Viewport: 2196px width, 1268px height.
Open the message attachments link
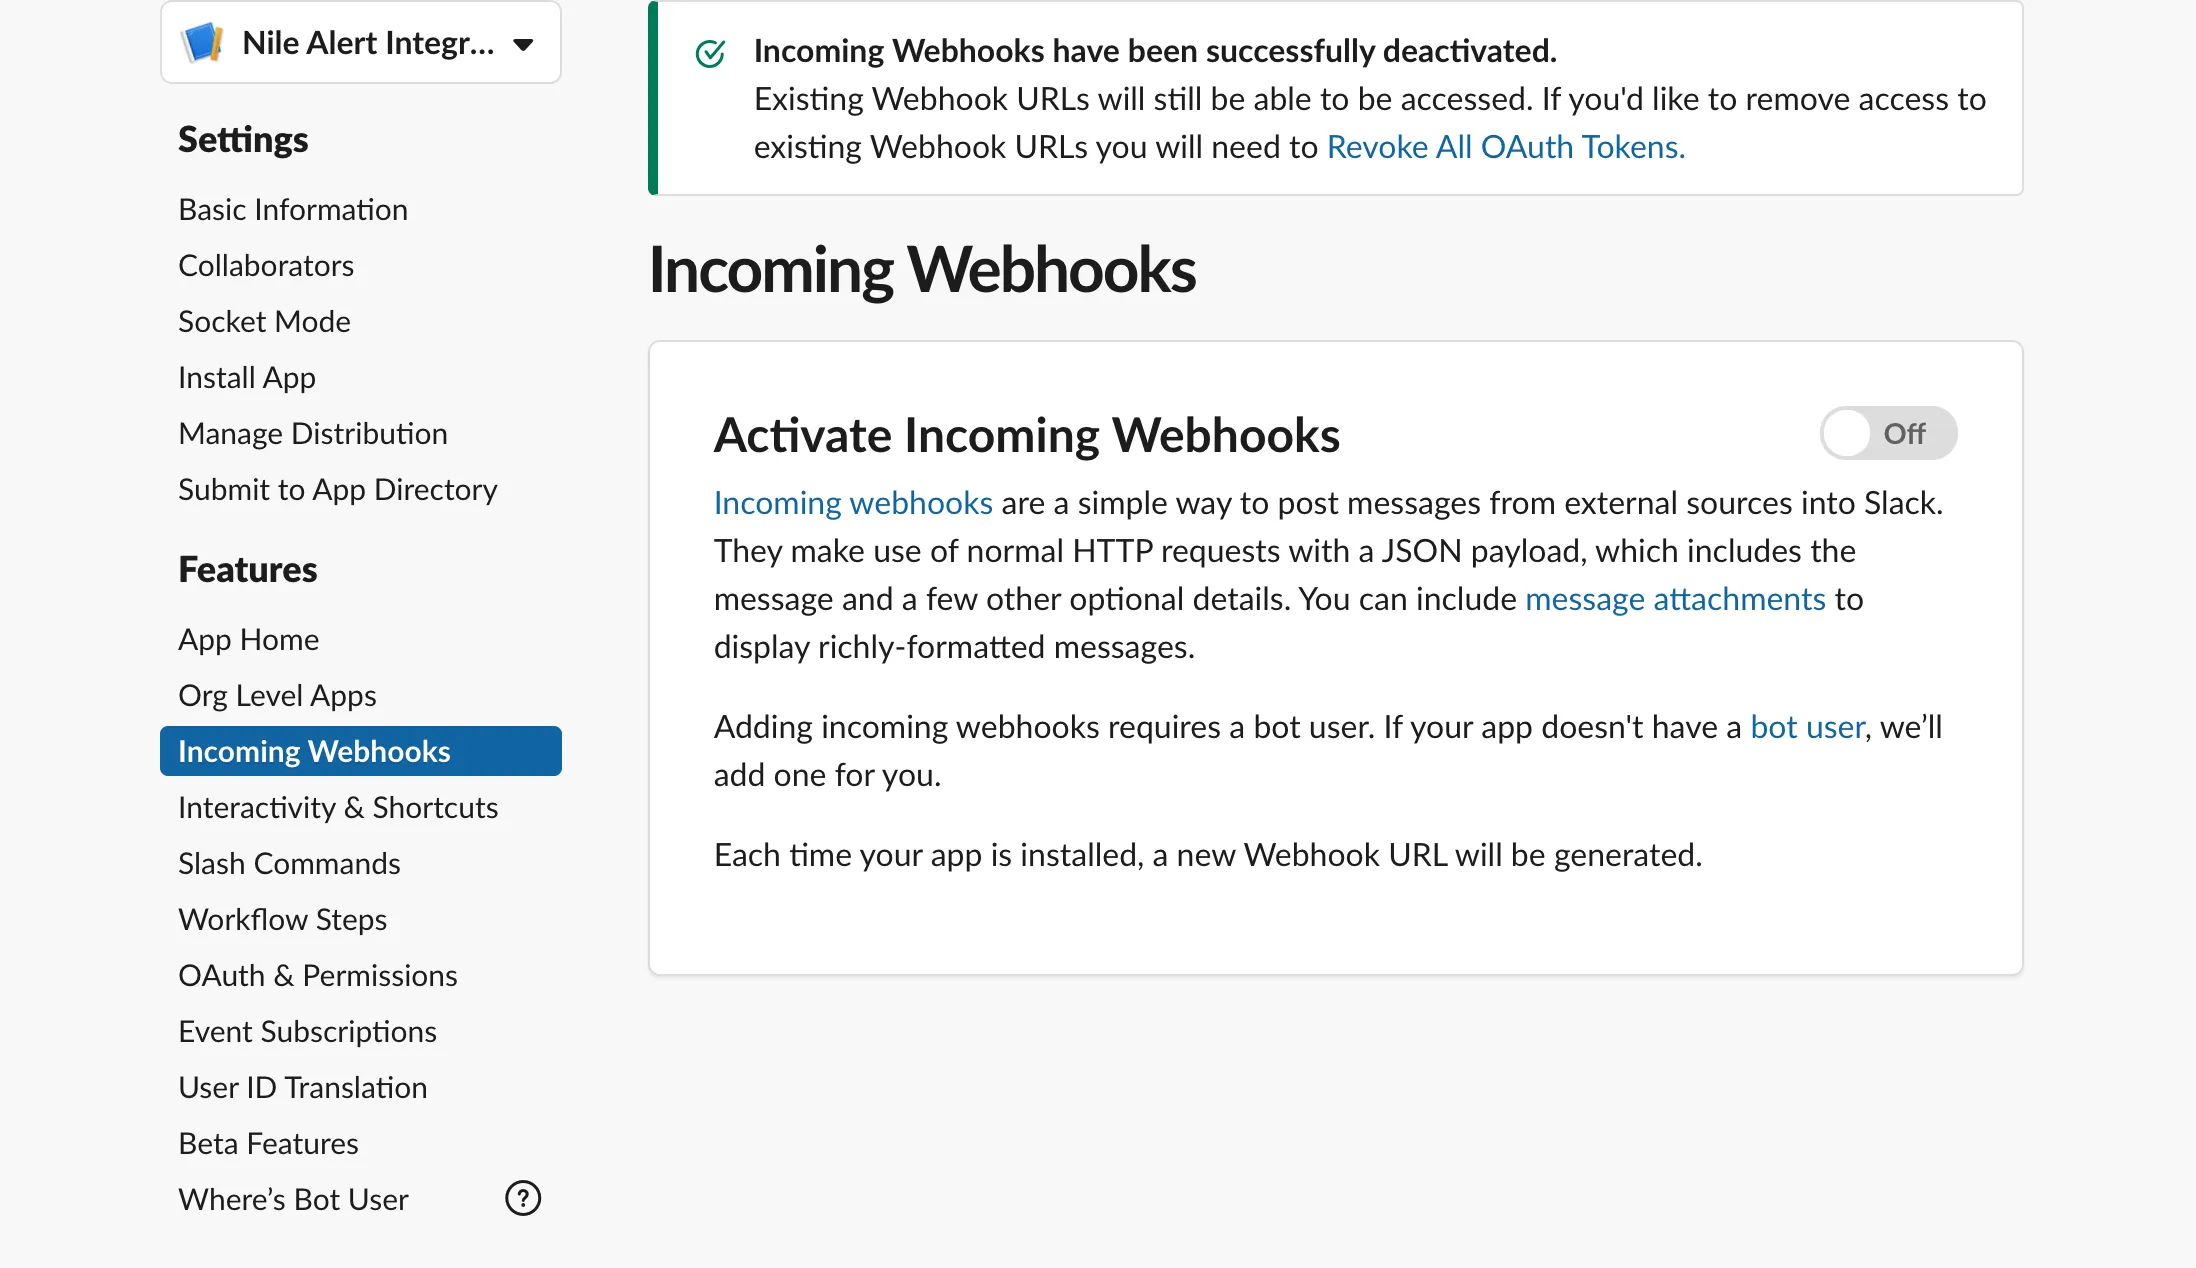pyautogui.click(x=1675, y=599)
